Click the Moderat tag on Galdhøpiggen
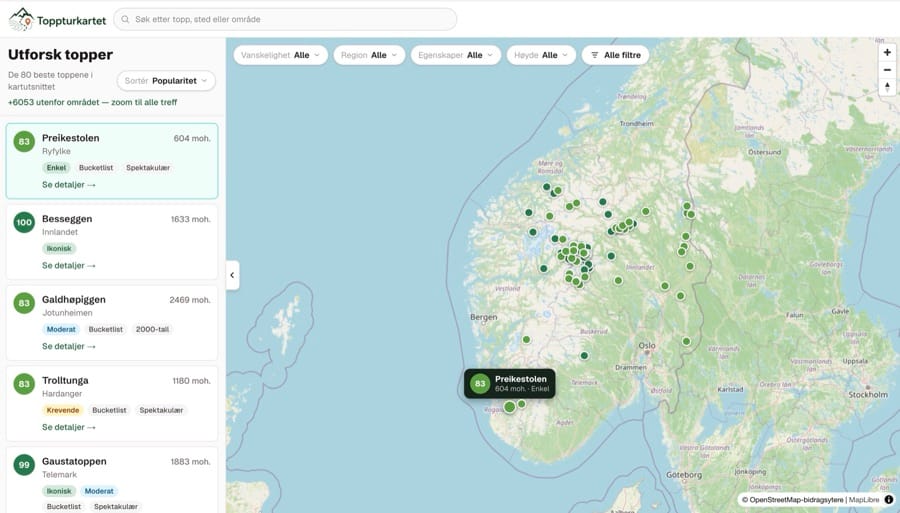The height and width of the screenshot is (513, 900). pyautogui.click(x=61, y=330)
